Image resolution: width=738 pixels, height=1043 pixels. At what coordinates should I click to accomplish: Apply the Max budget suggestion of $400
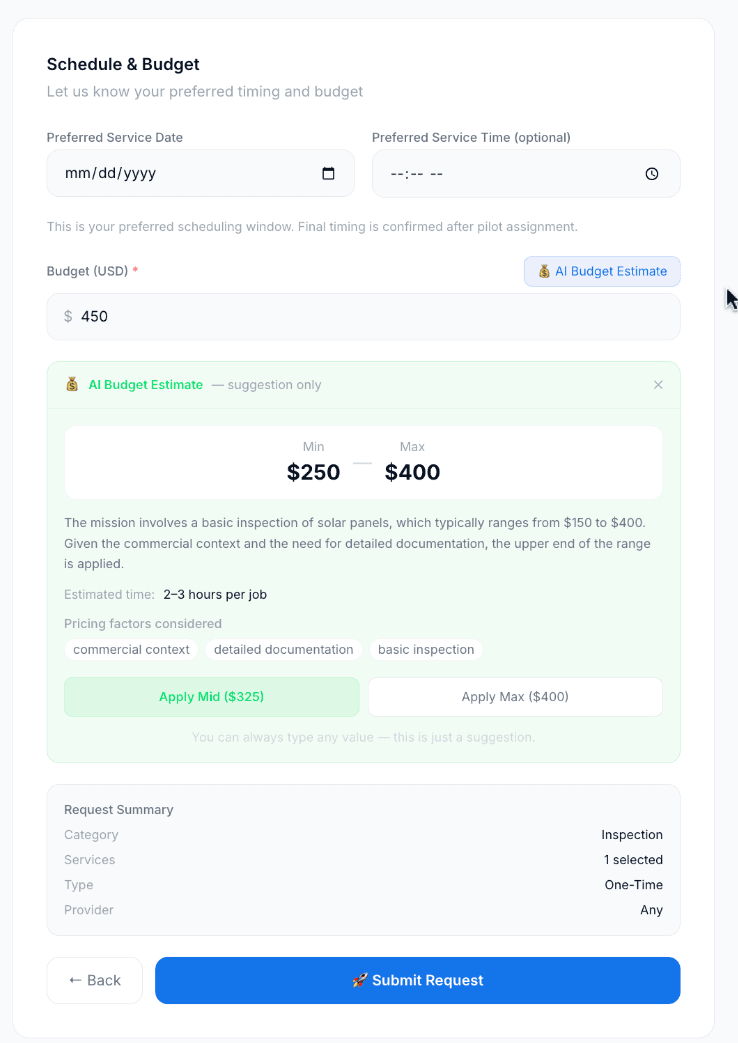[x=515, y=697]
